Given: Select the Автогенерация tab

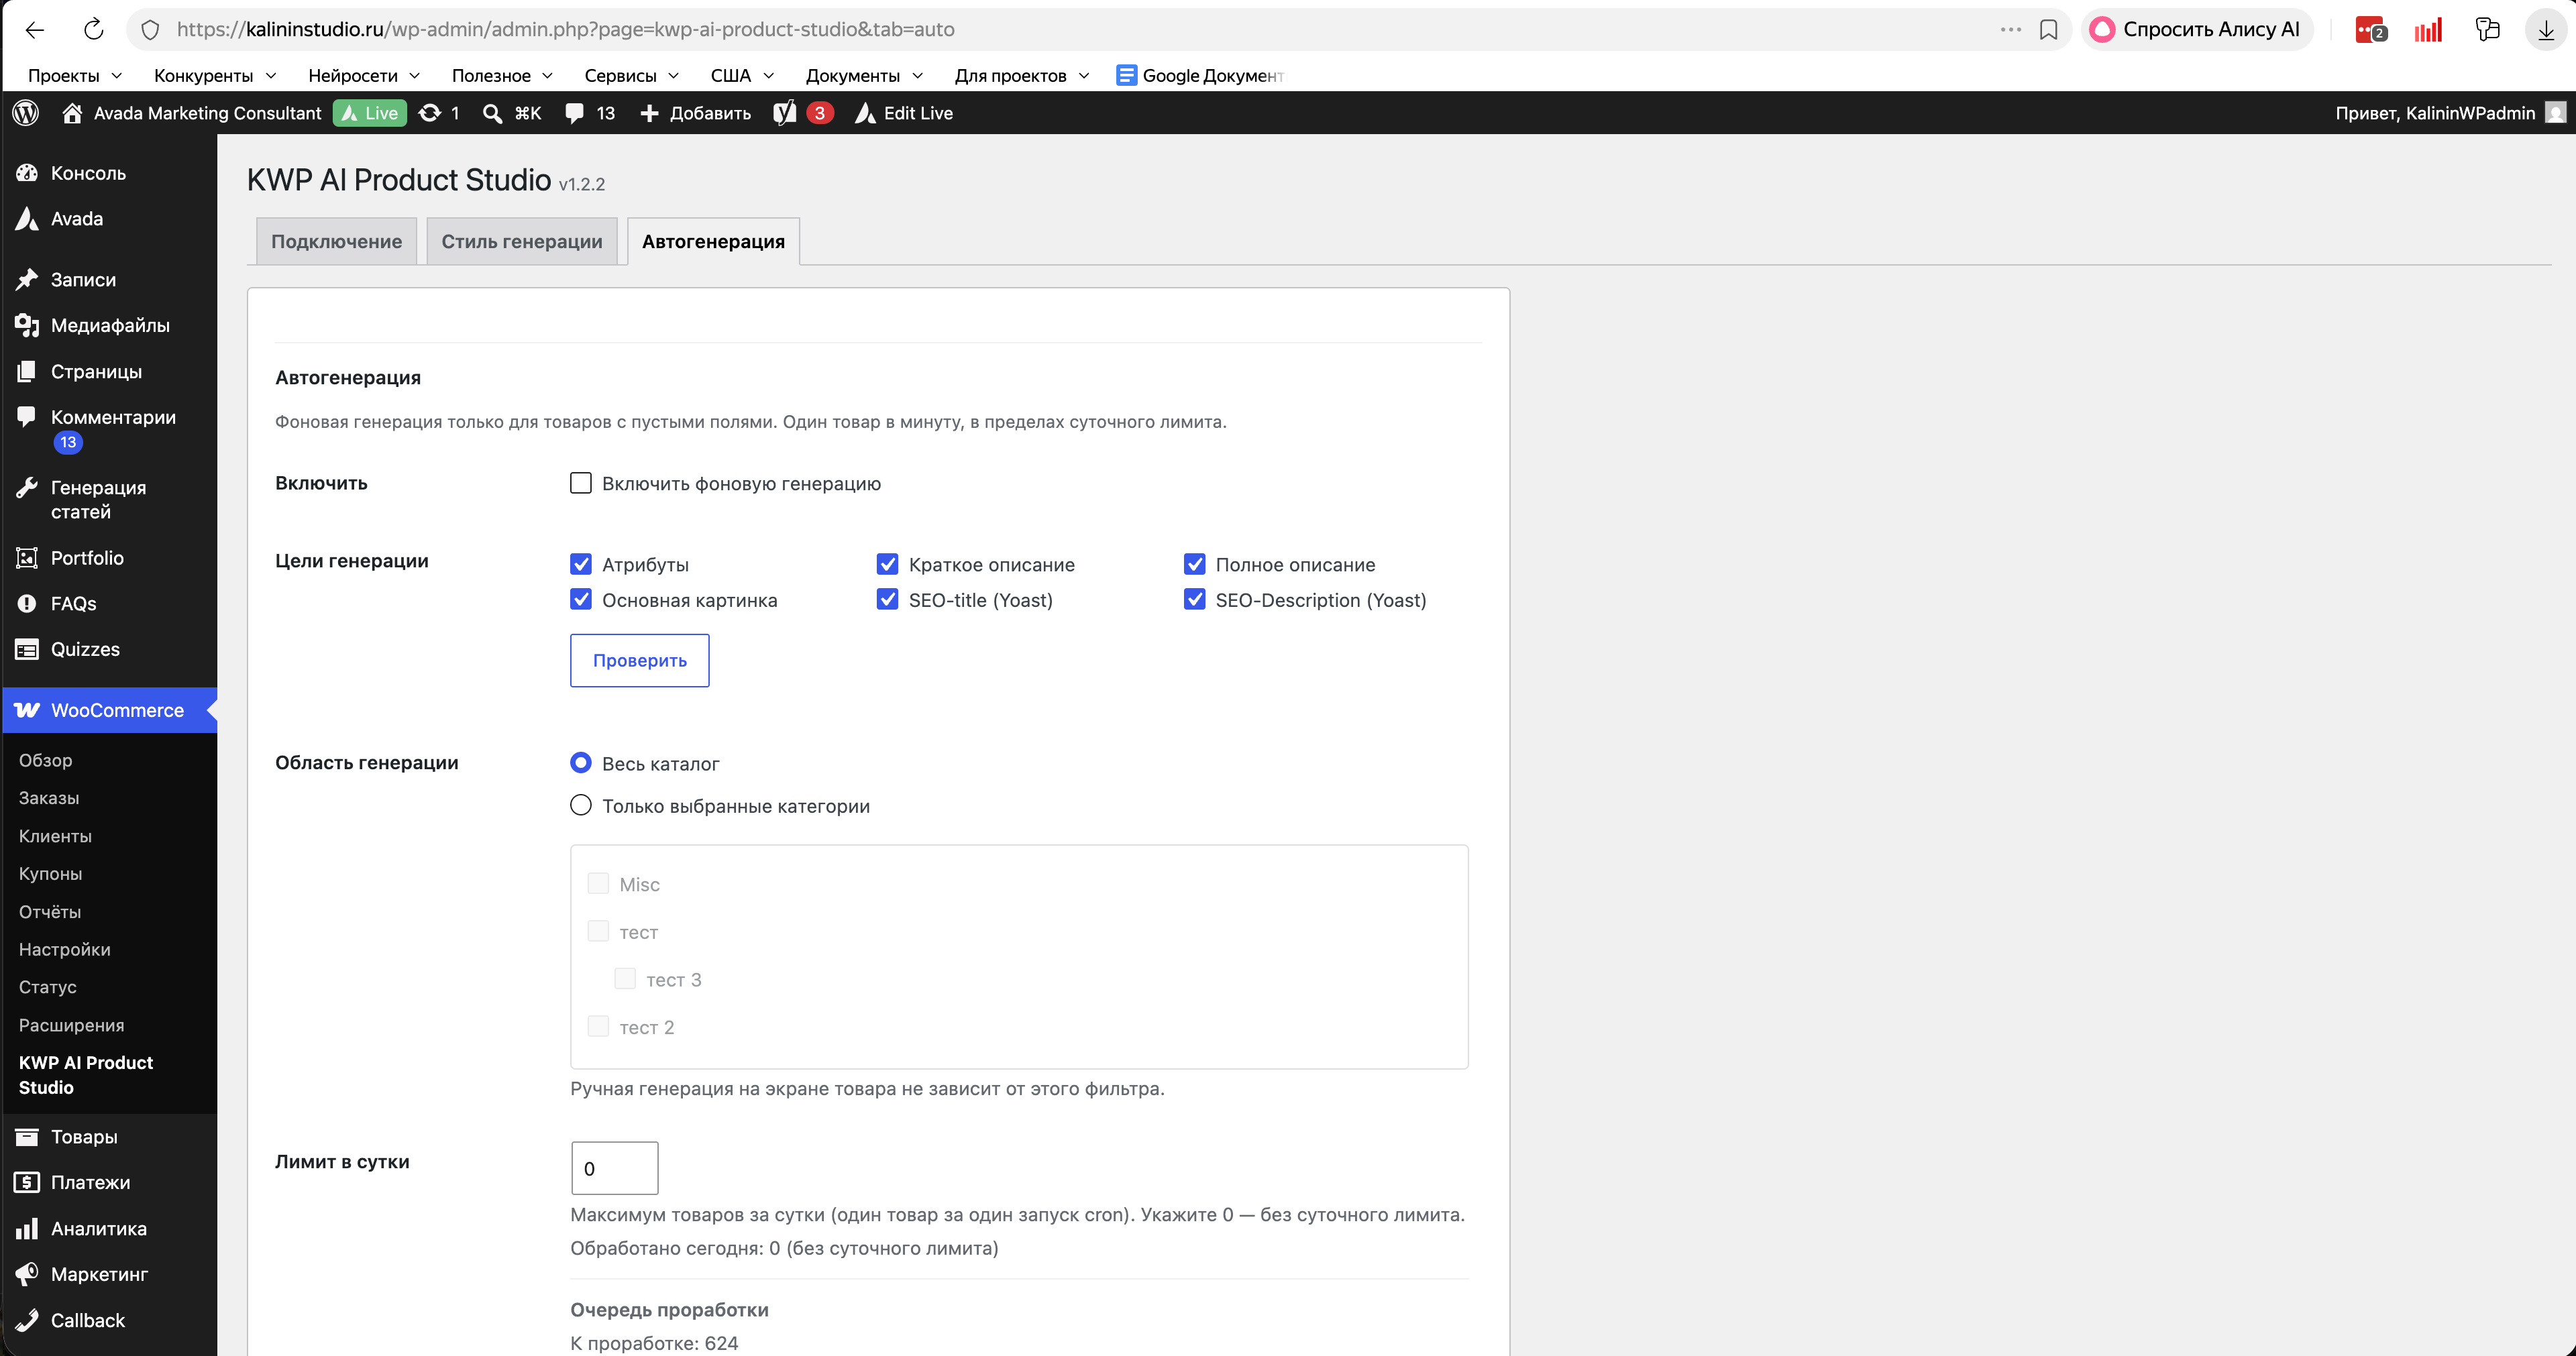Looking at the screenshot, I should point(713,241).
